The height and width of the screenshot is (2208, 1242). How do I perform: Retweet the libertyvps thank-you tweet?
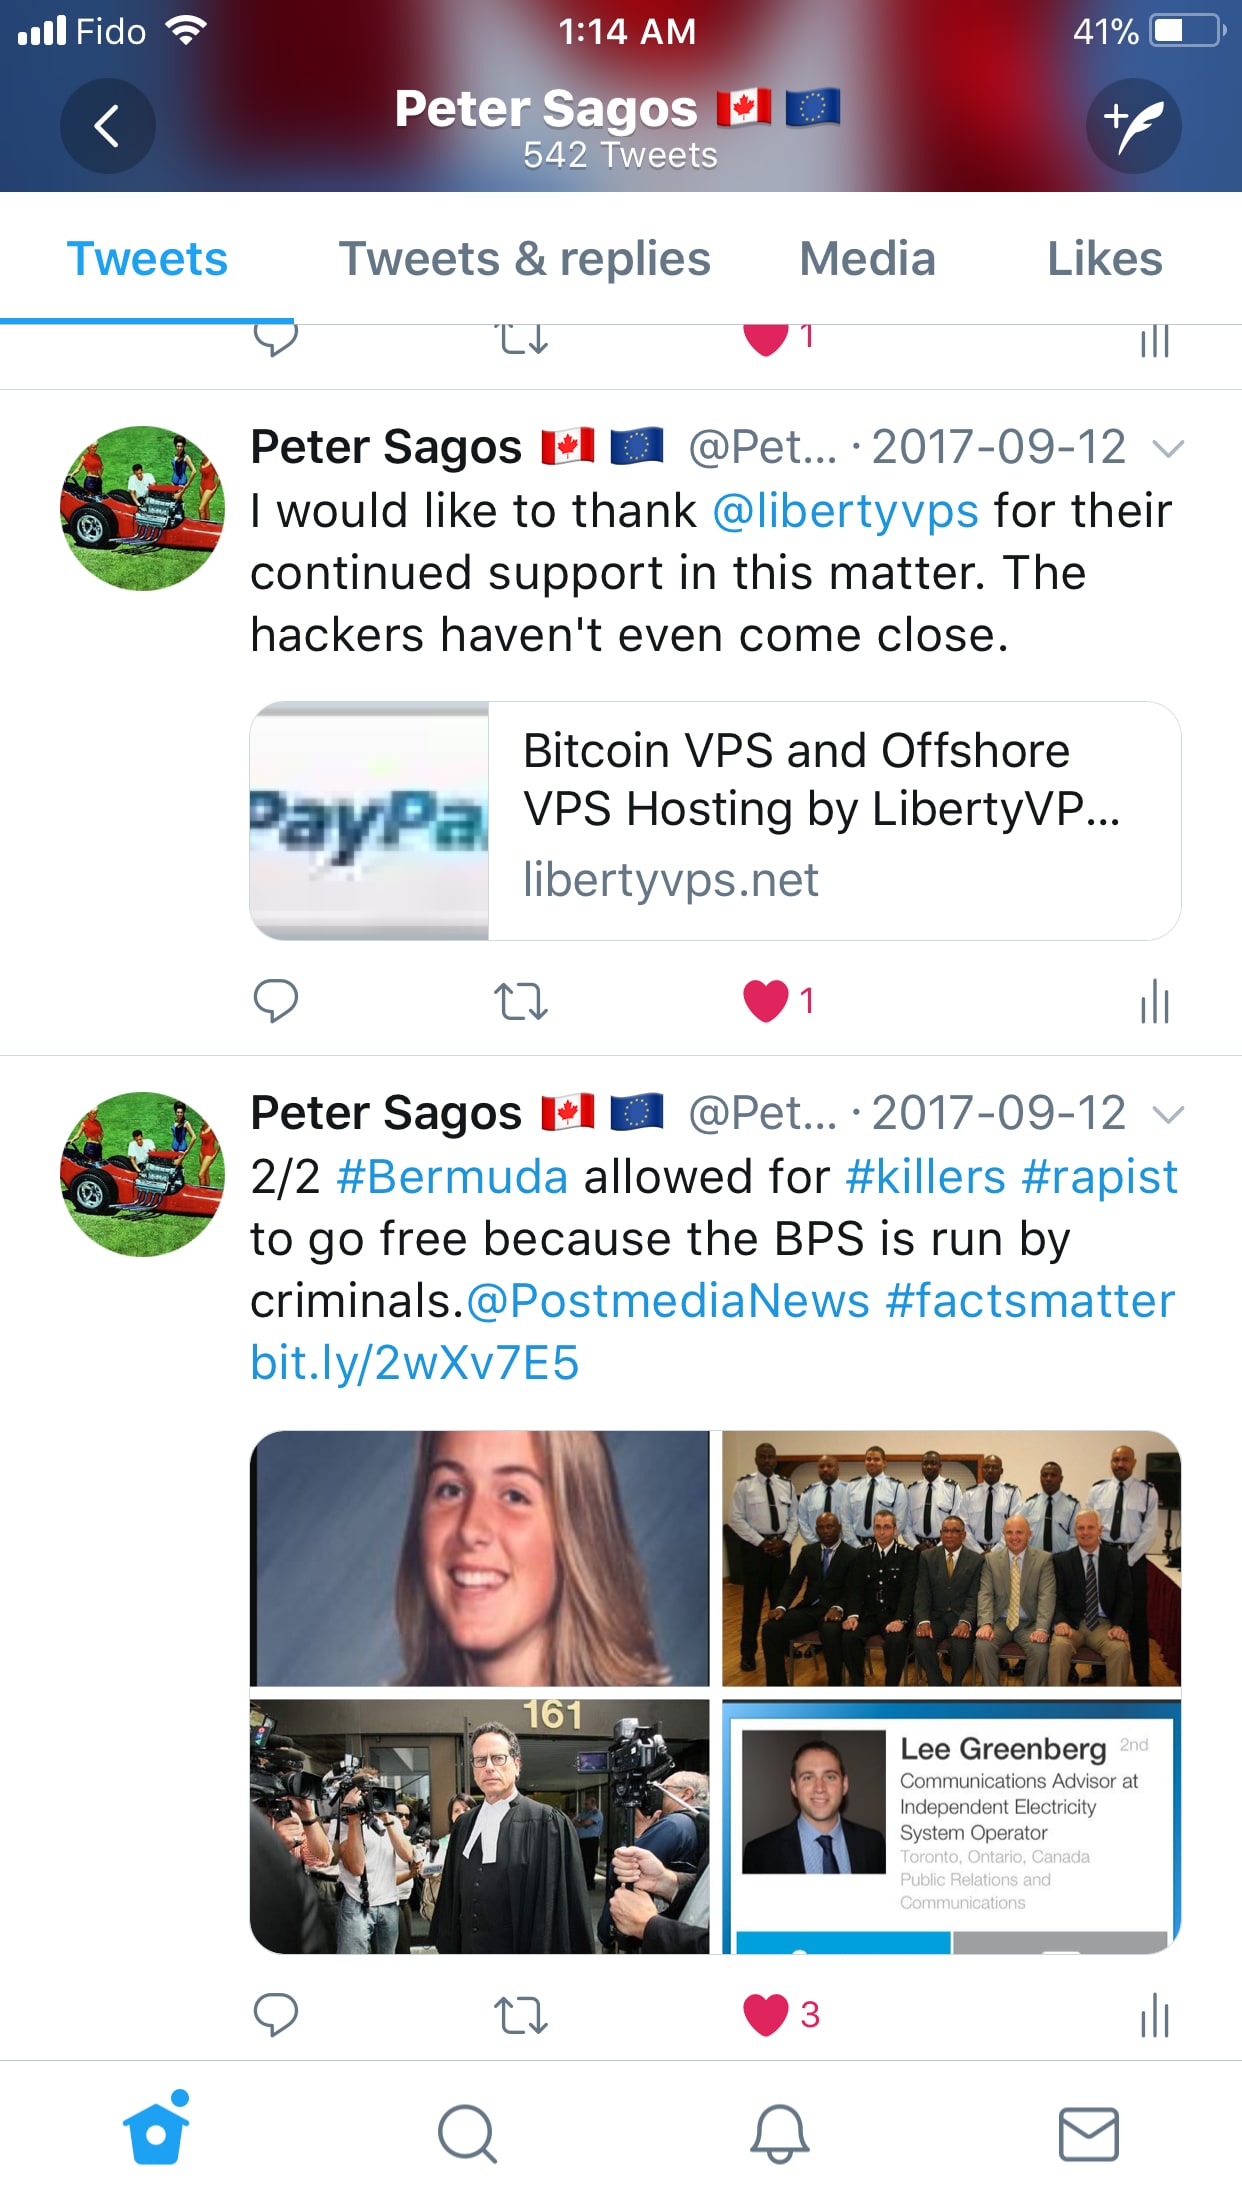(x=521, y=1001)
